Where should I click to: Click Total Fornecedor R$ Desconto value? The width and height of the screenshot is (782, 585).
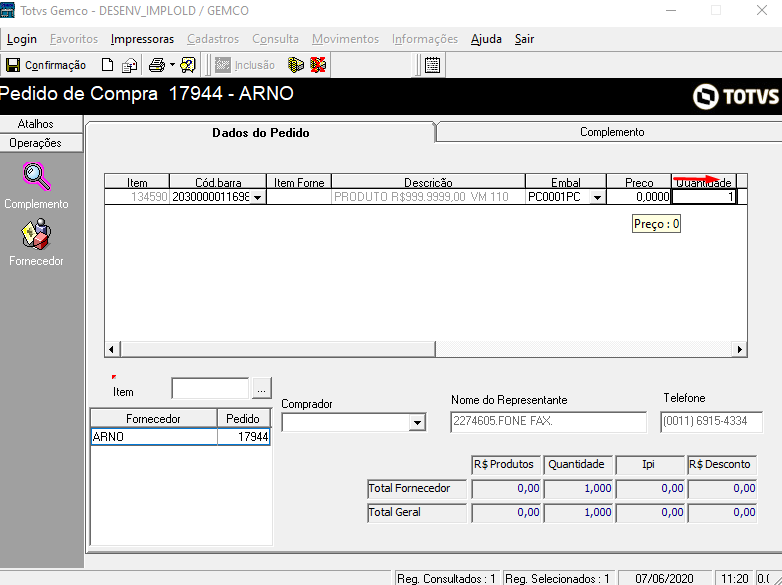722,488
